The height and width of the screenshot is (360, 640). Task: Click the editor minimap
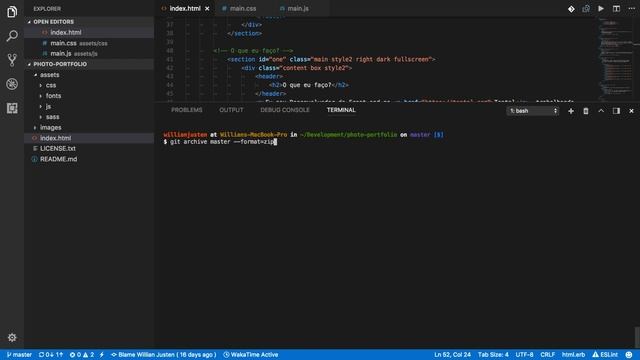616,59
